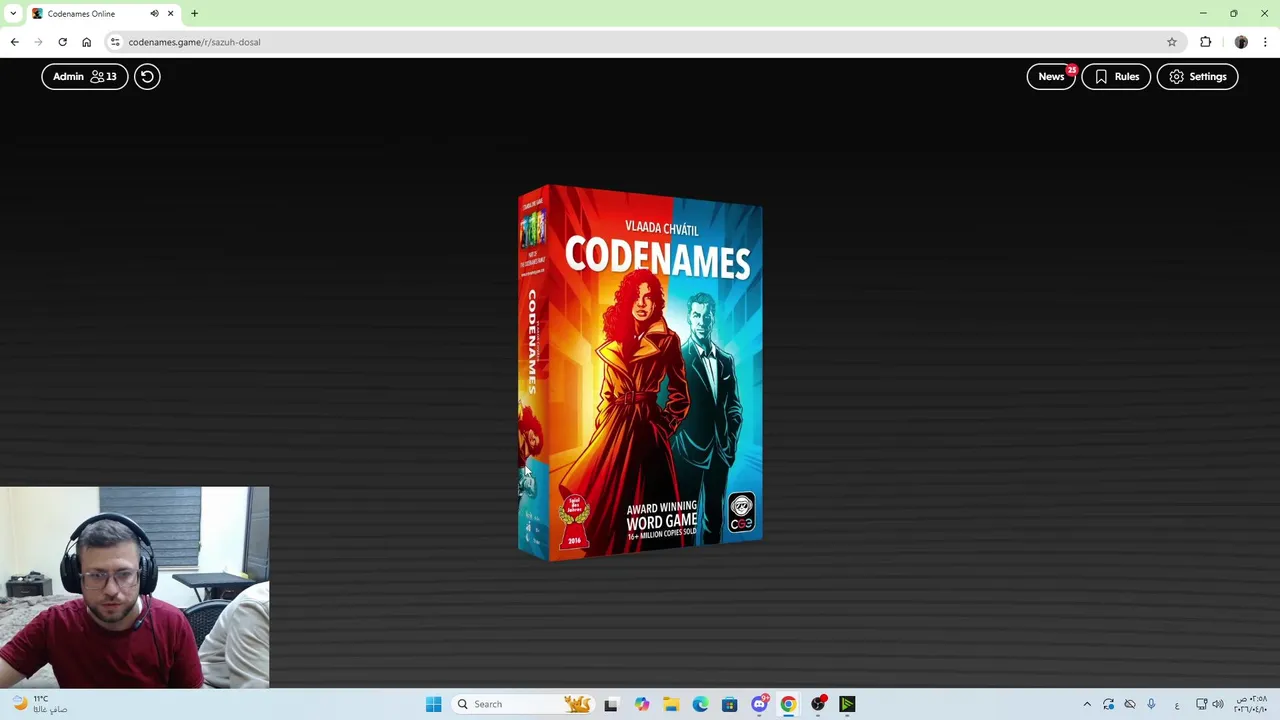The height and width of the screenshot is (720, 1280).
Task: Open the browser extensions puzzle icon
Action: point(1205,42)
